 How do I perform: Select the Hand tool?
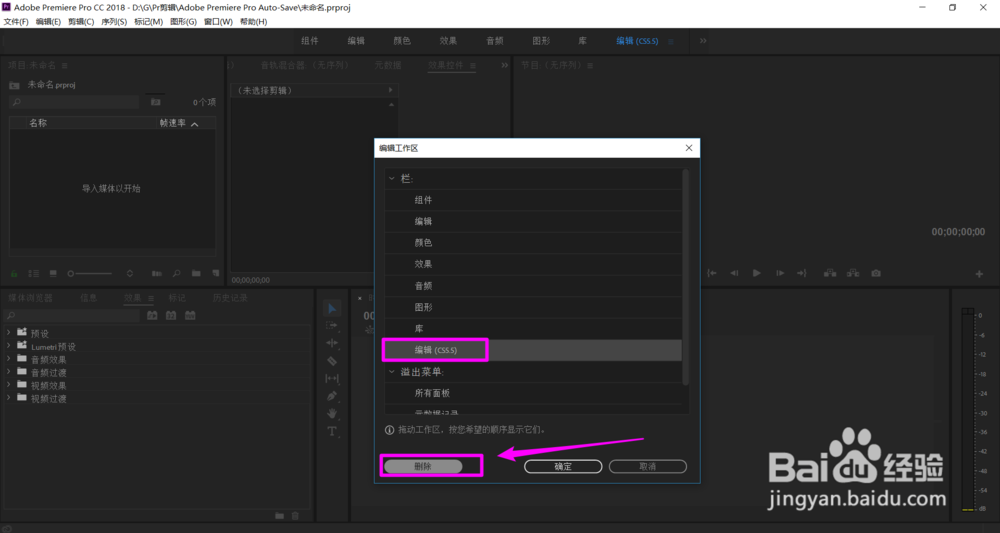332,413
